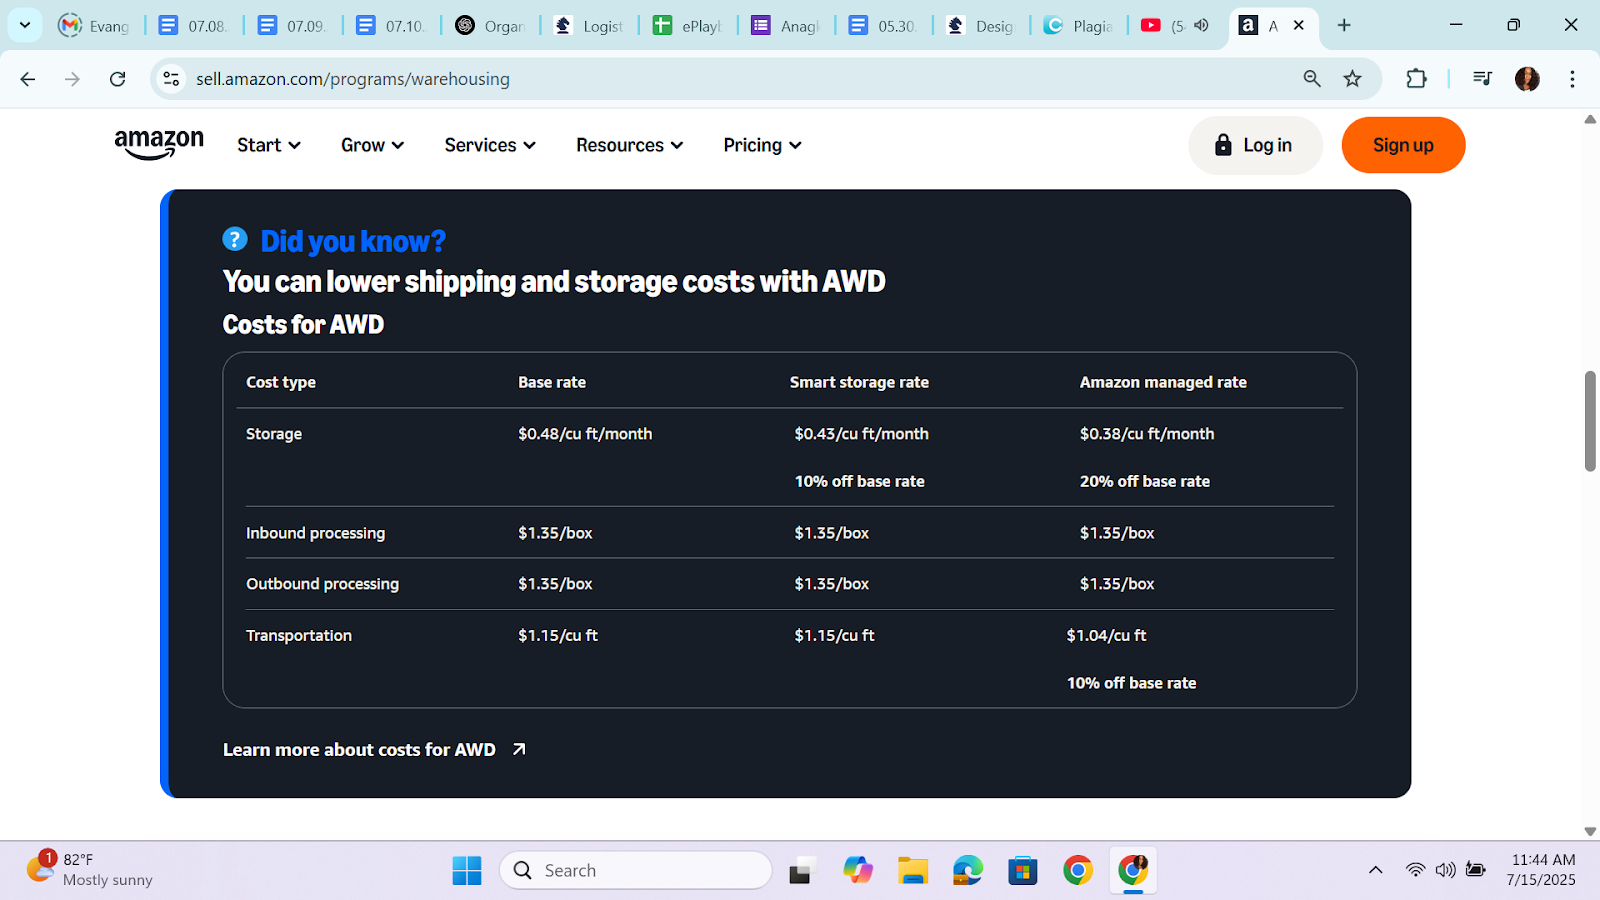Click the 'Outbound processing' row label
This screenshot has height=900, width=1600.
click(322, 584)
